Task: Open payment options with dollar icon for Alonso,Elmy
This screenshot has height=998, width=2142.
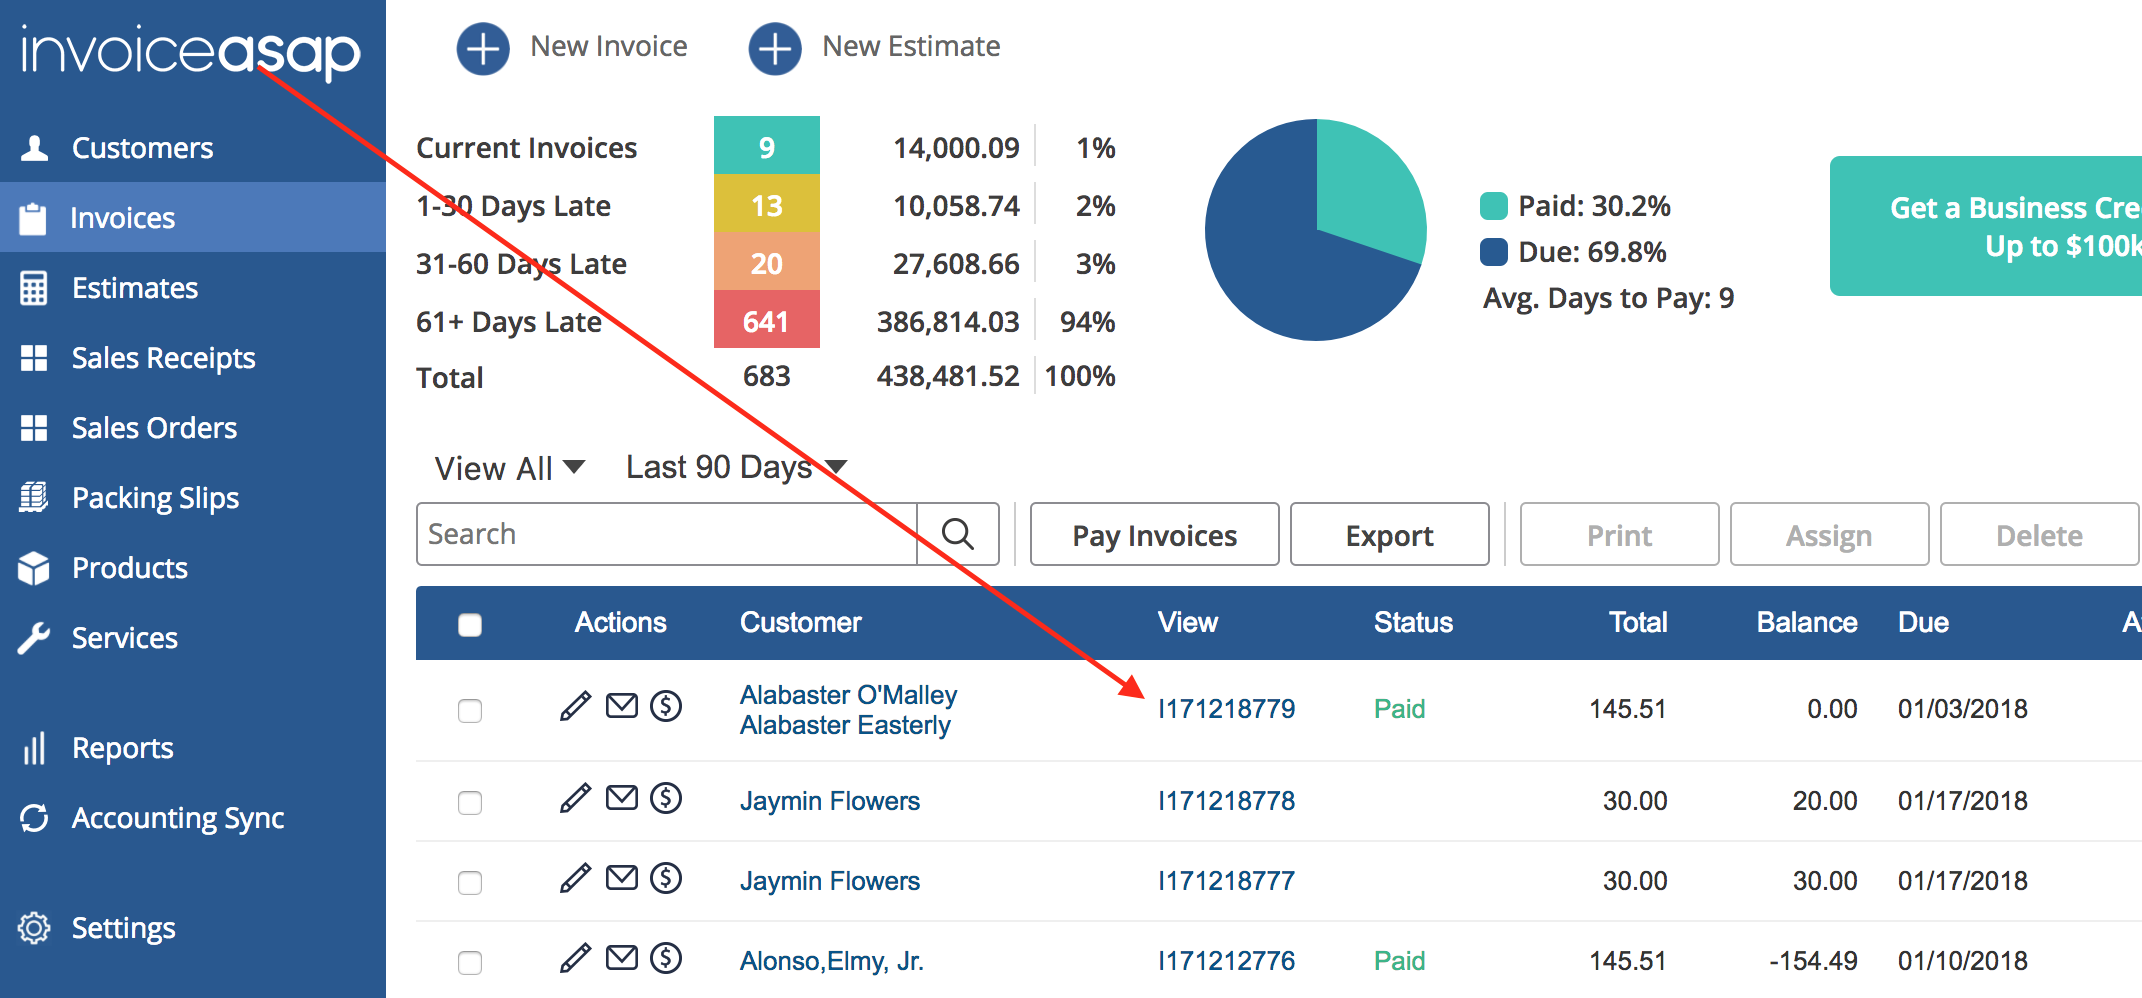Action: pos(666,959)
